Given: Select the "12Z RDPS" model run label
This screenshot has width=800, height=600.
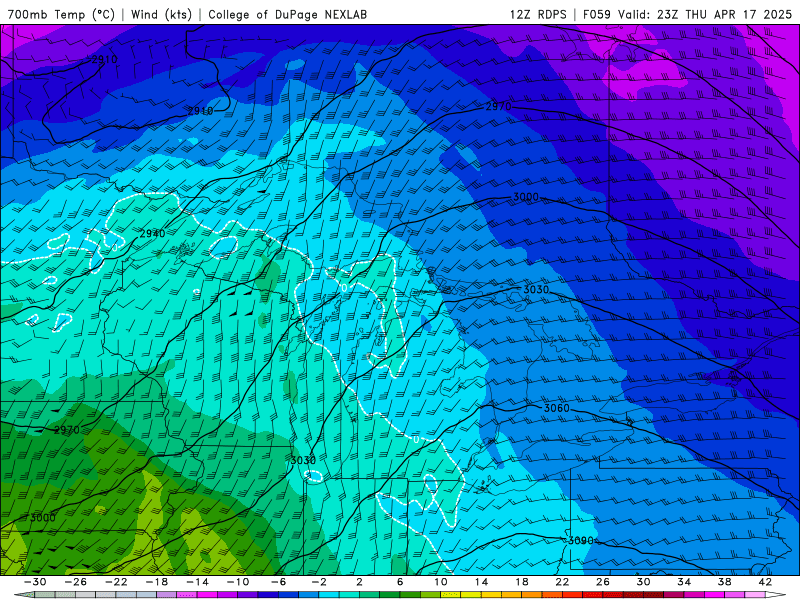Looking at the screenshot, I should point(538,14).
